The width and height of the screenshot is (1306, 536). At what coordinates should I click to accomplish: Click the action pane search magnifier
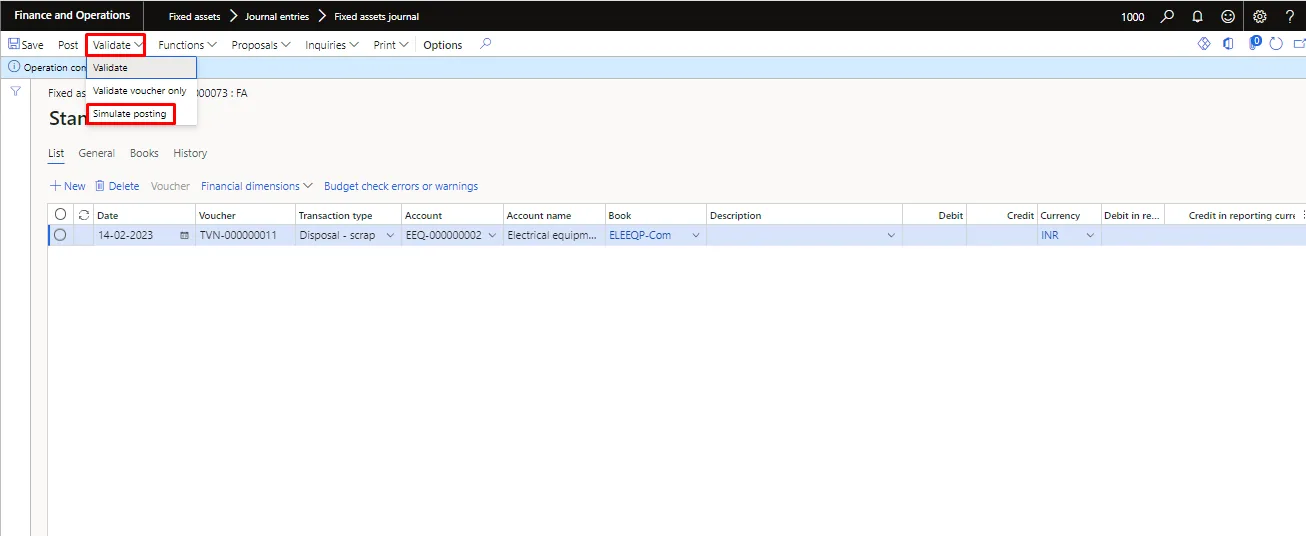486,44
